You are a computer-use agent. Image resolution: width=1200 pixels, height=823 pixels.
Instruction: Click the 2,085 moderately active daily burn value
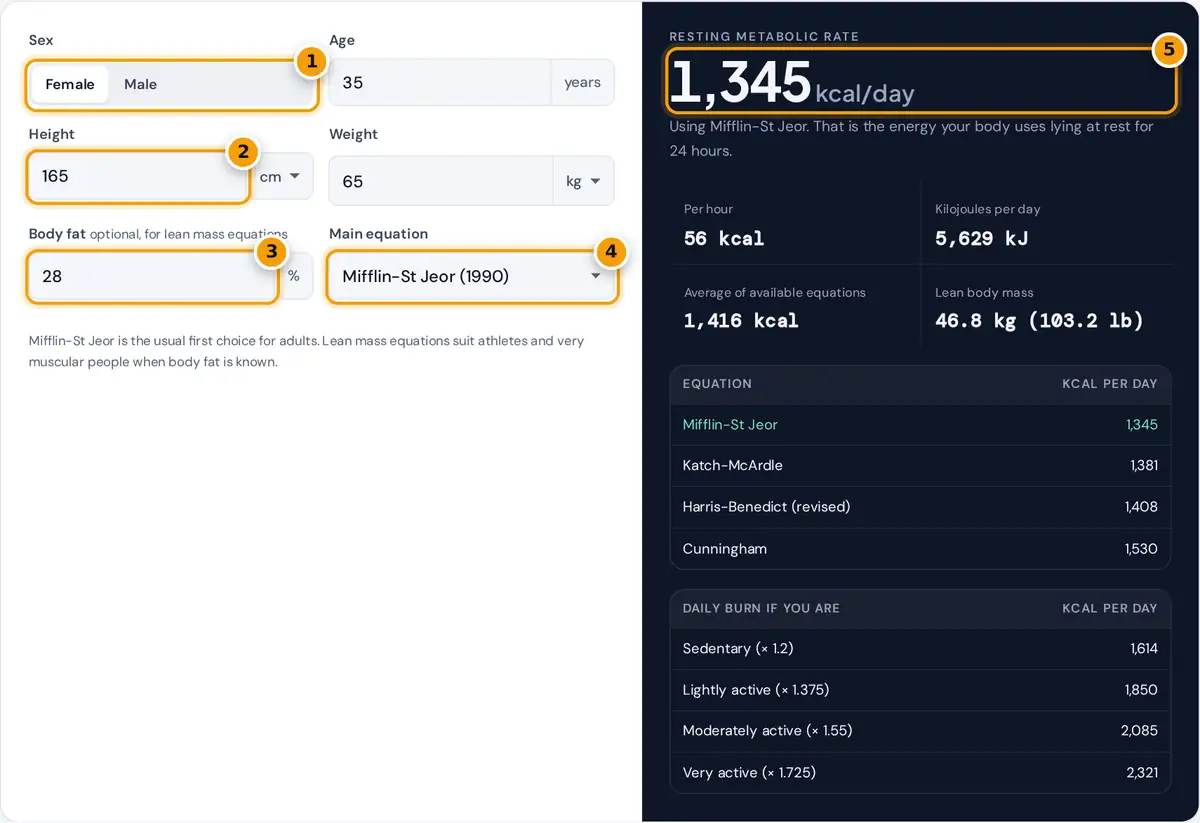pos(1140,731)
